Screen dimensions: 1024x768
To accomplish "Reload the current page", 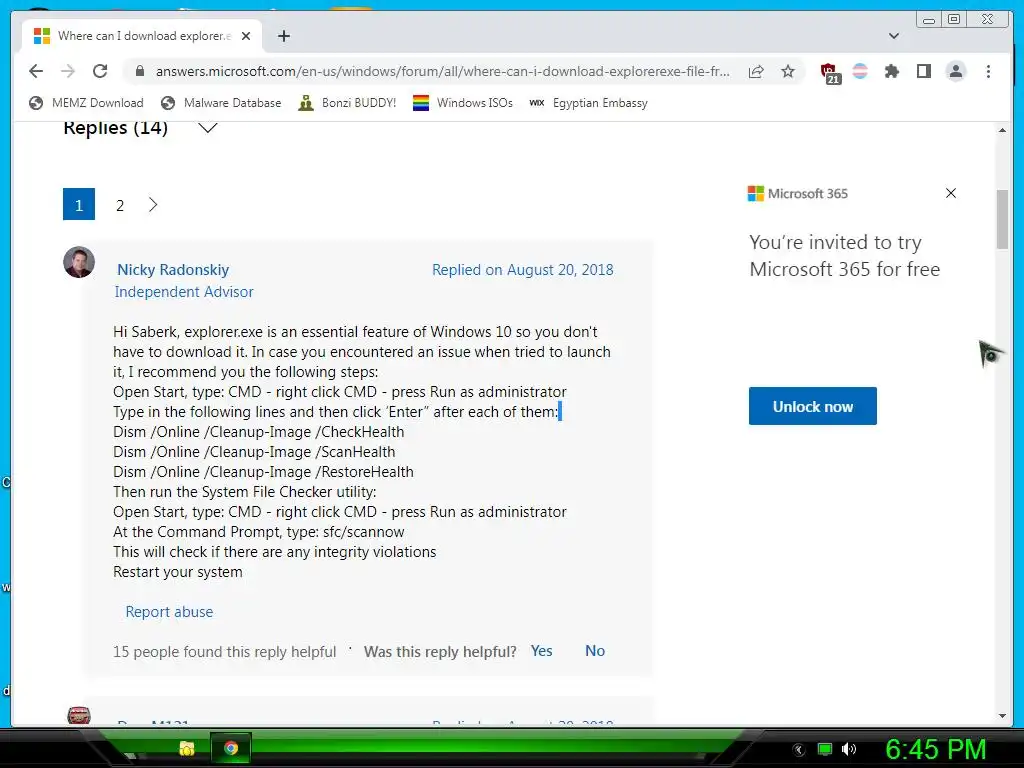I will point(100,71).
